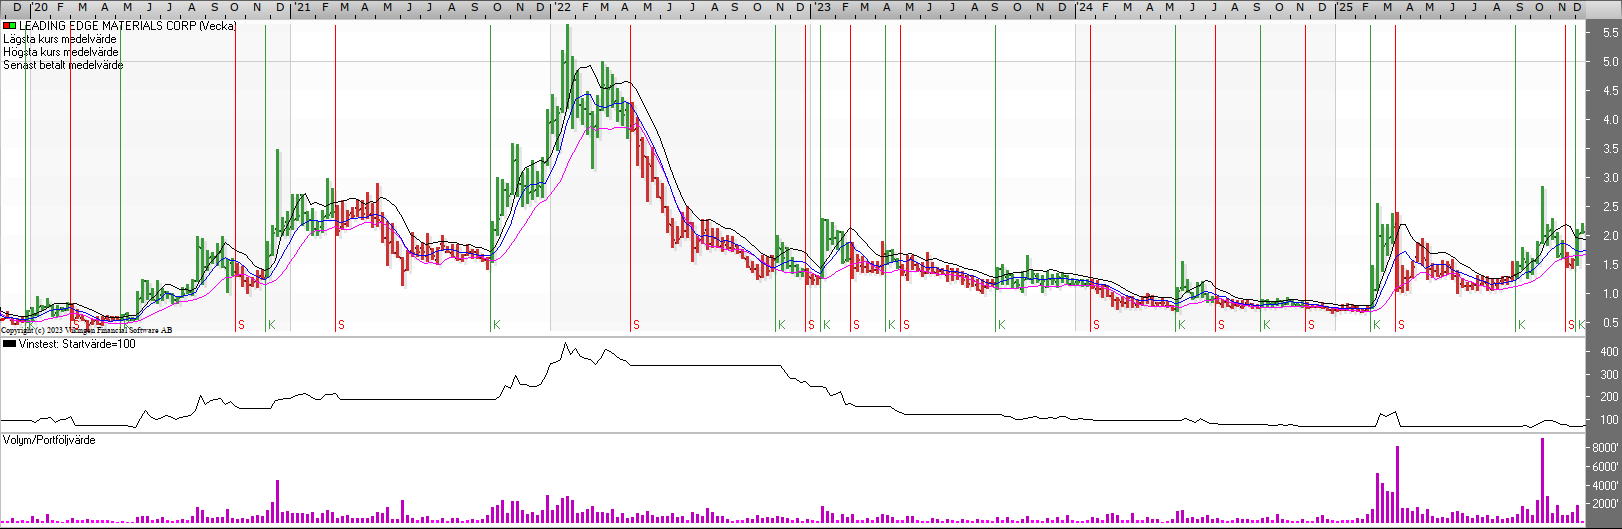Viewport: 1622px width, 529px height.
Task: Open the Vikingen Financial Software copyright text
Action: 87,330
